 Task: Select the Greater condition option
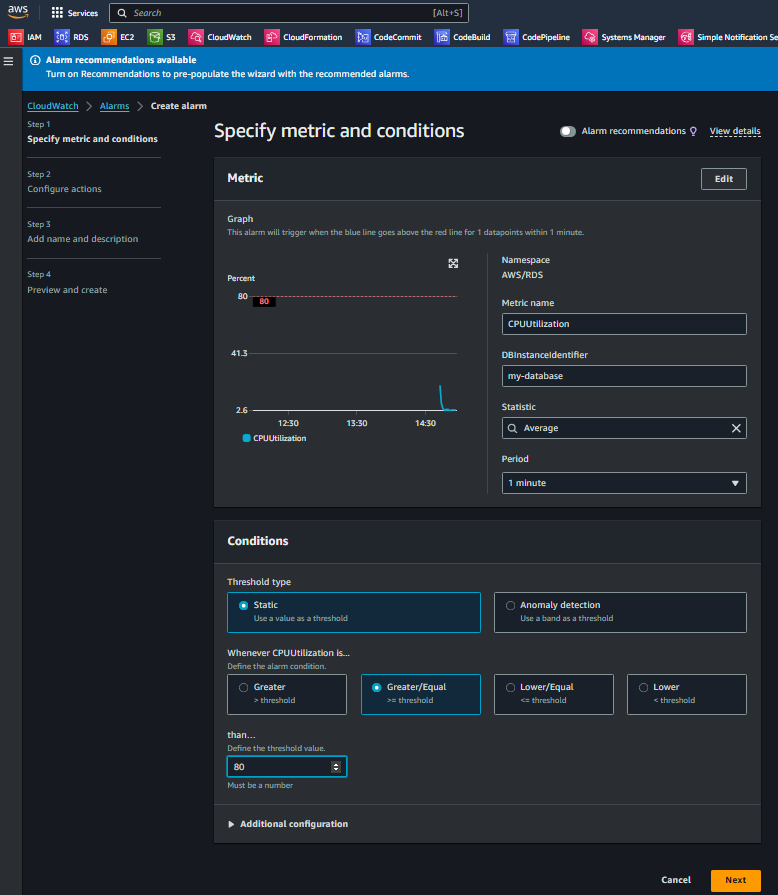coord(287,694)
